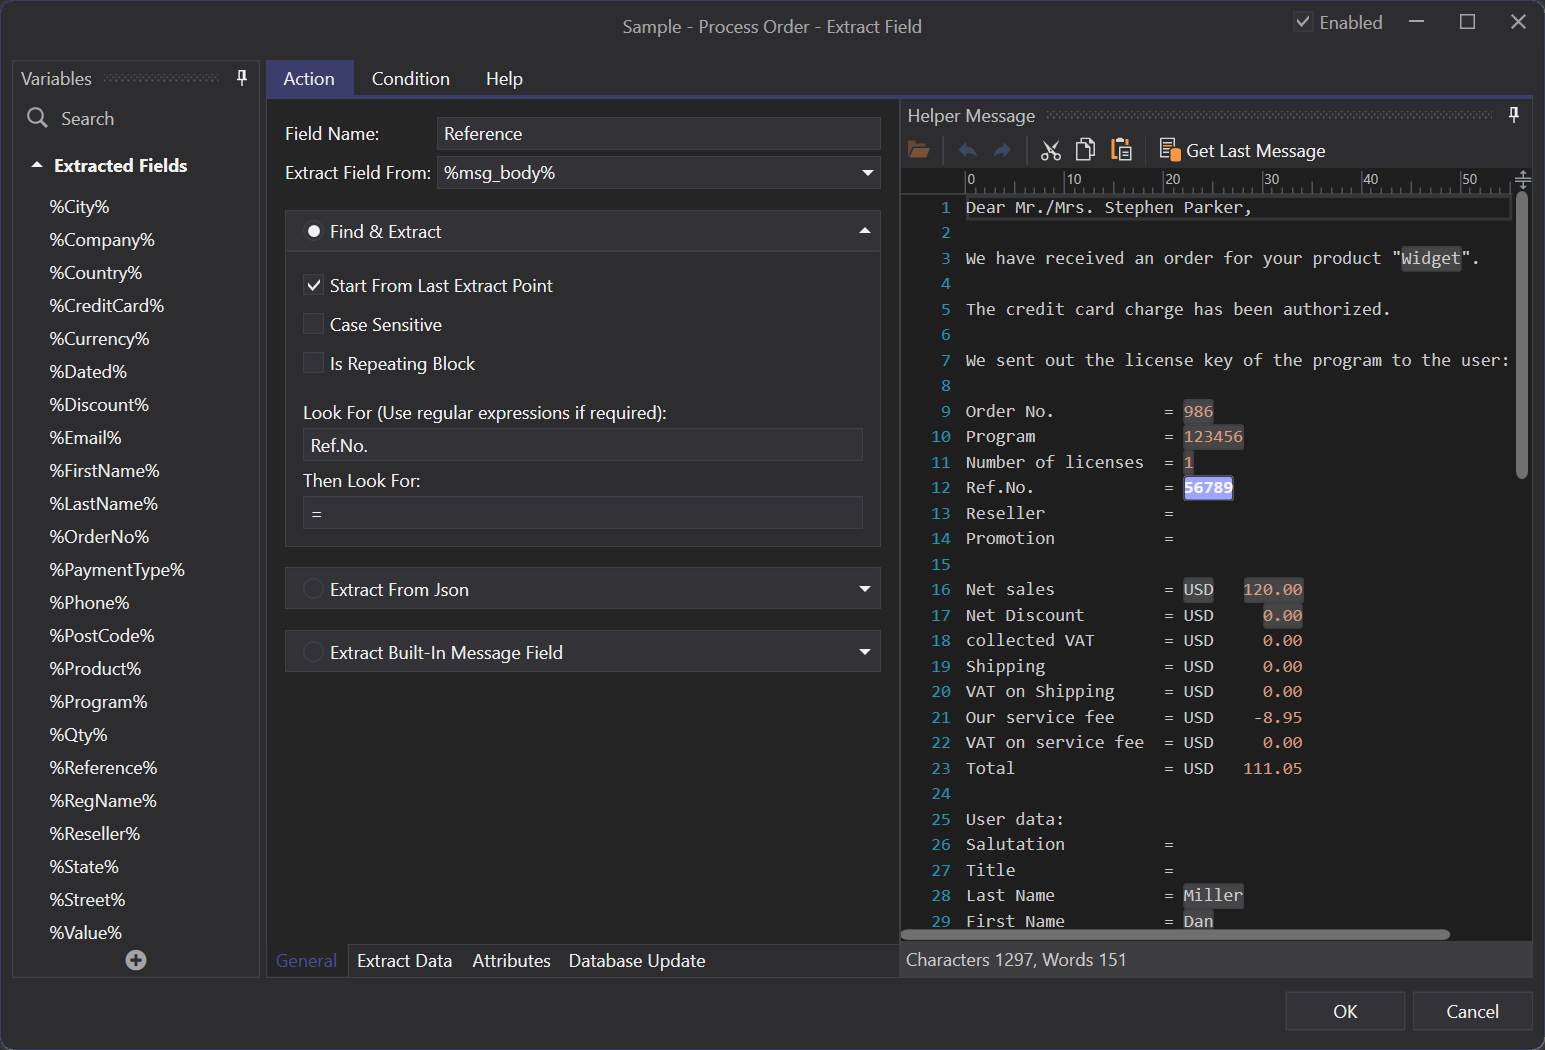Image resolution: width=1545 pixels, height=1050 pixels.
Task: Click the highlighted word Widget
Action: [x=1430, y=258]
